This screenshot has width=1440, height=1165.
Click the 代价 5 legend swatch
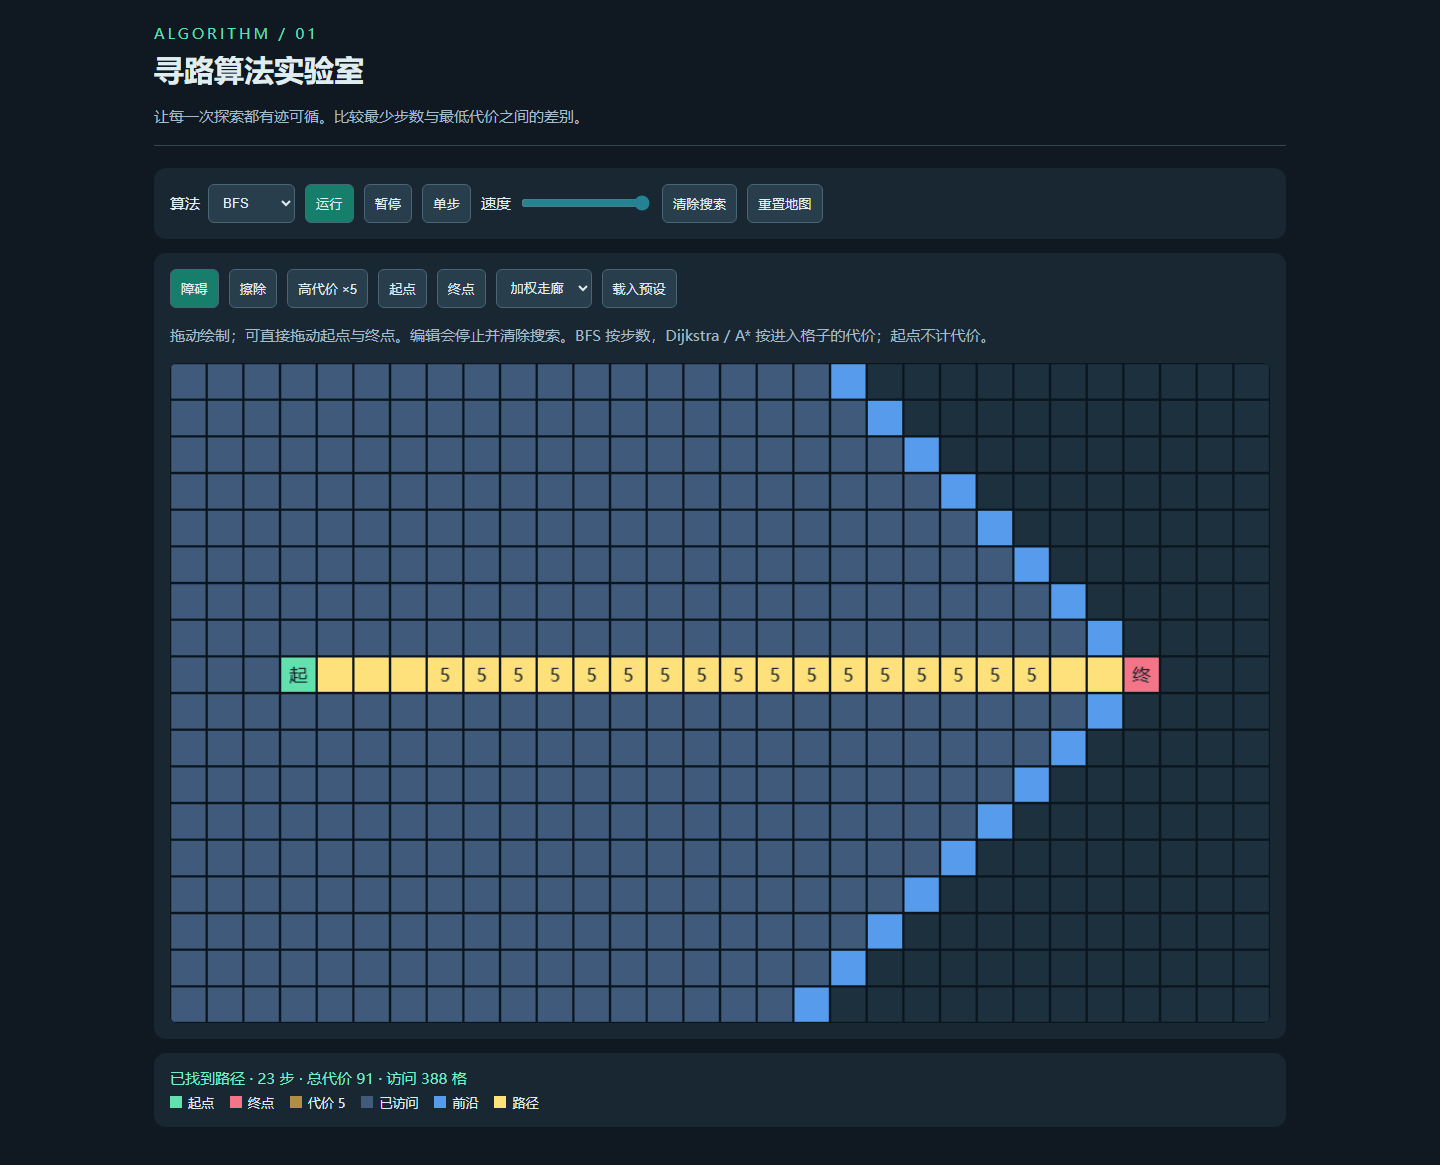coord(296,1103)
